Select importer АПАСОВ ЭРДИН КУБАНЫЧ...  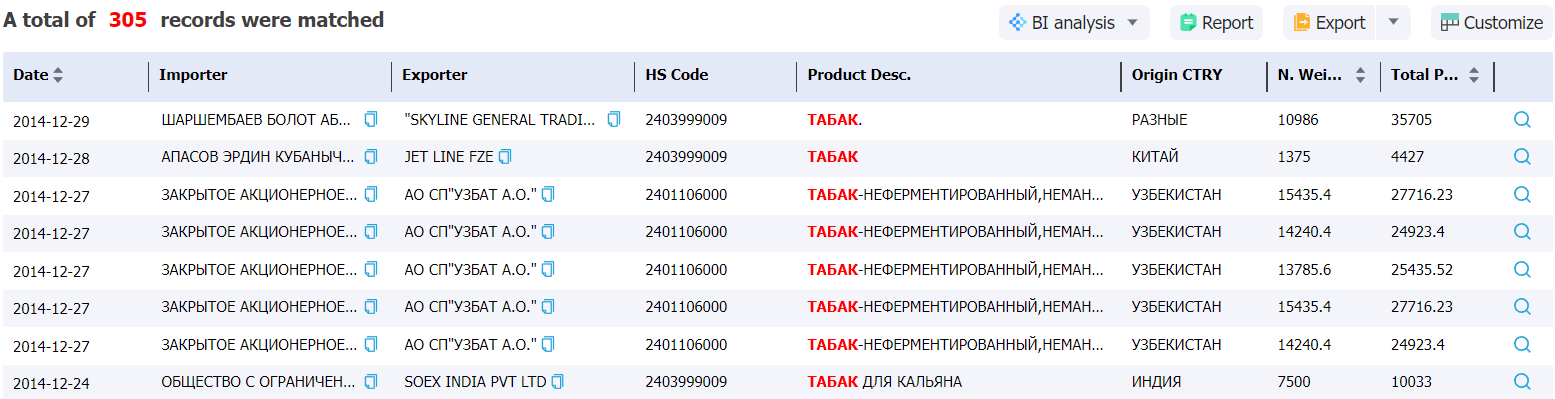(258, 157)
